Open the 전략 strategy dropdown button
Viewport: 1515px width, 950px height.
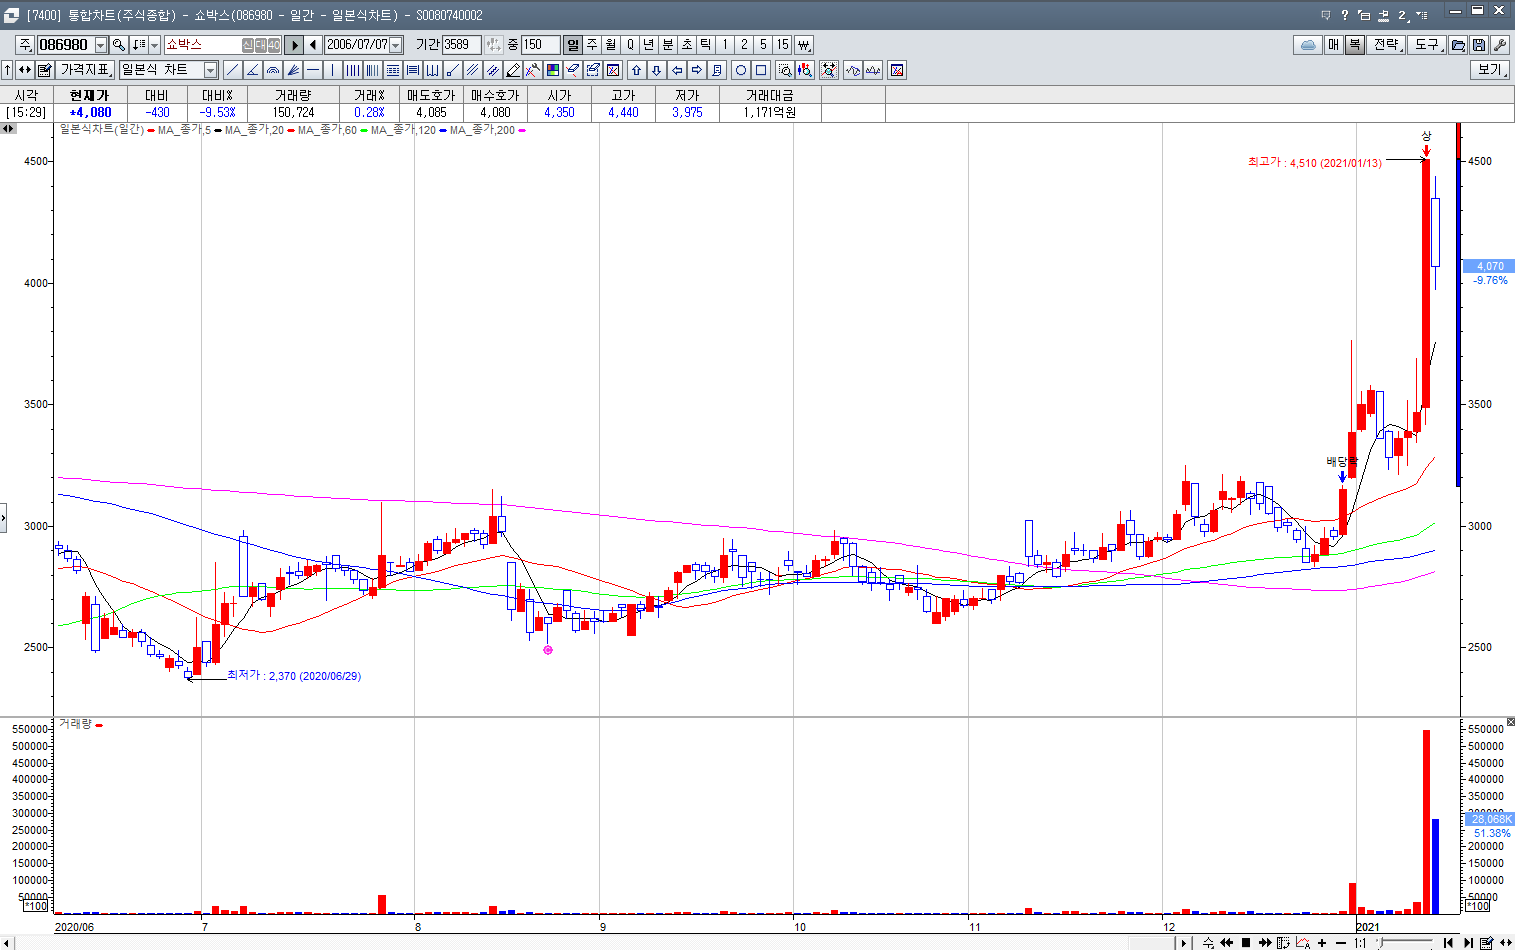1388,45
